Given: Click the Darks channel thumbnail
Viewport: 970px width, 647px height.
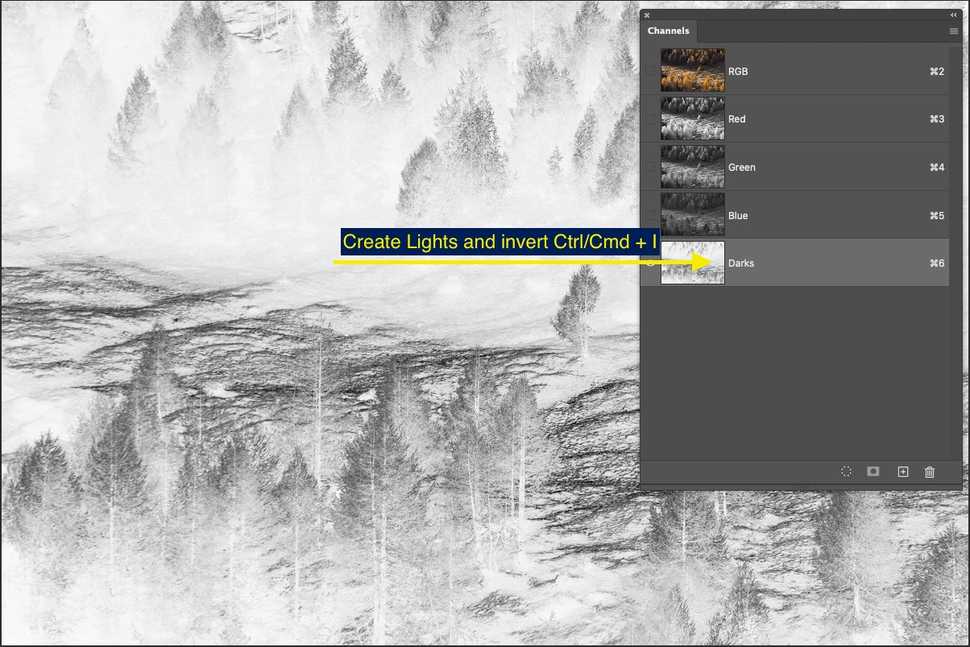Looking at the screenshot, I should [x=693, y=263].
